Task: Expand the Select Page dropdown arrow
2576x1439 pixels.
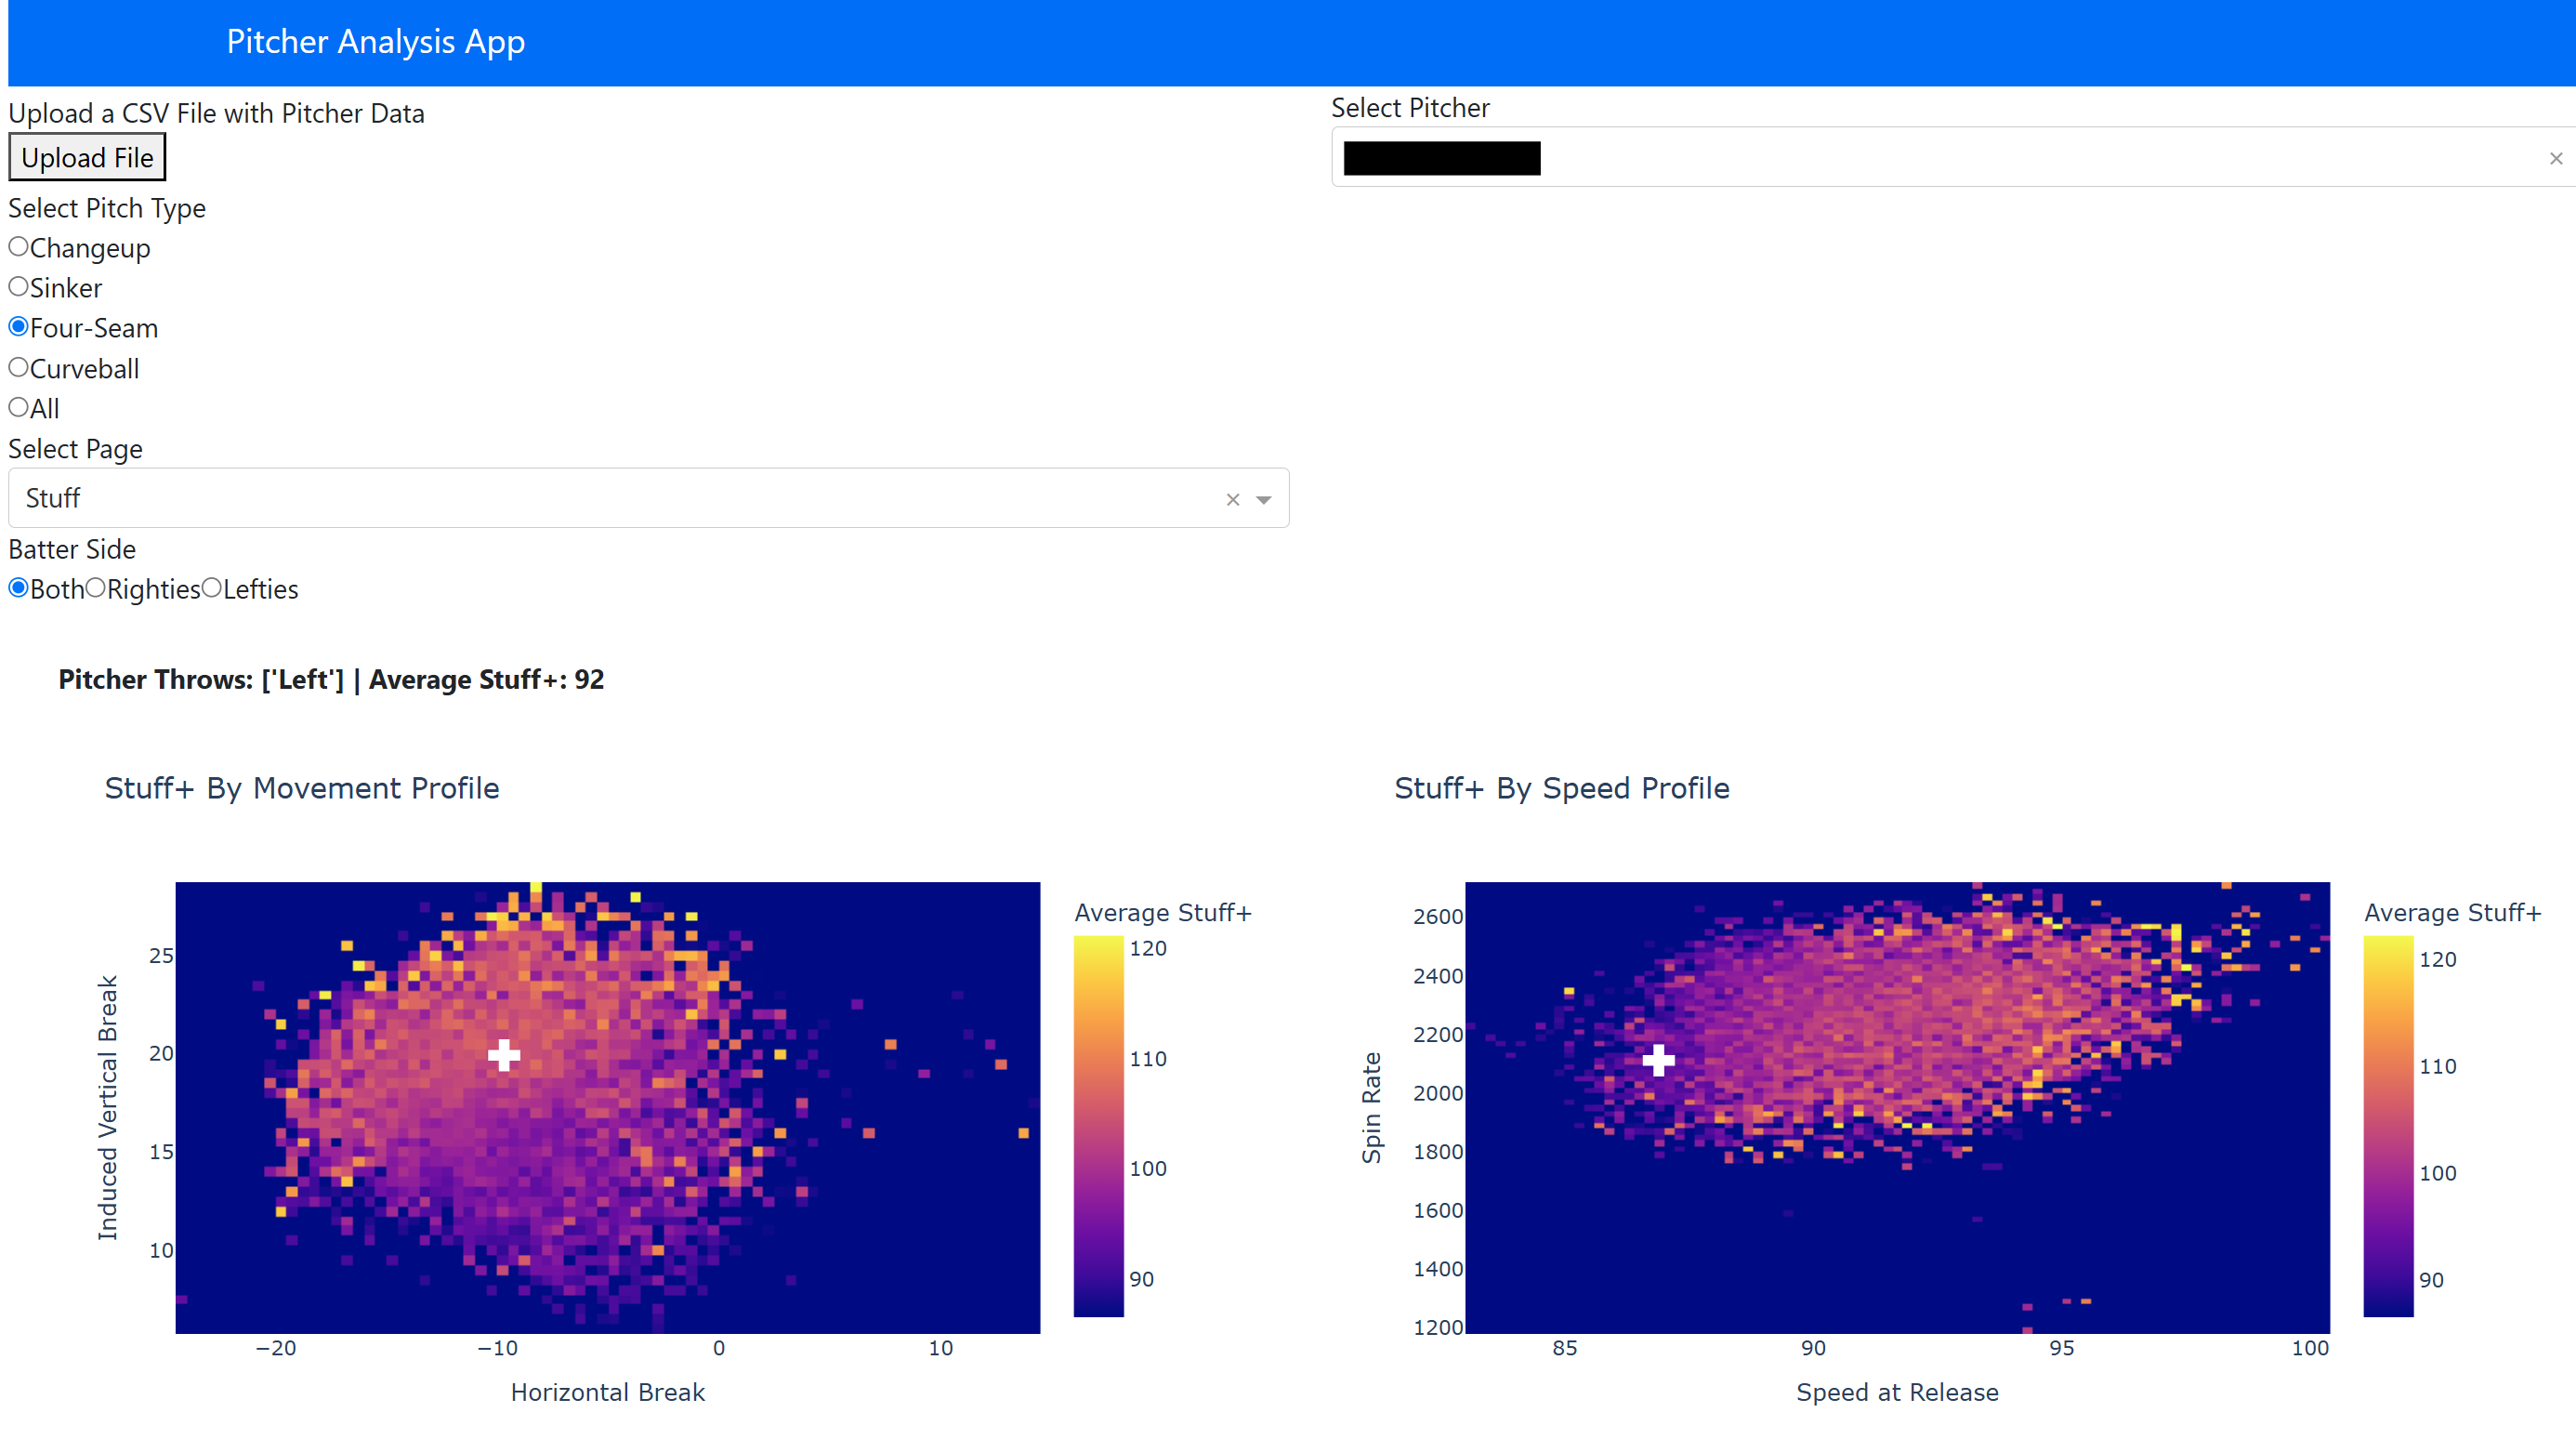Action: tap(1264, 500)
